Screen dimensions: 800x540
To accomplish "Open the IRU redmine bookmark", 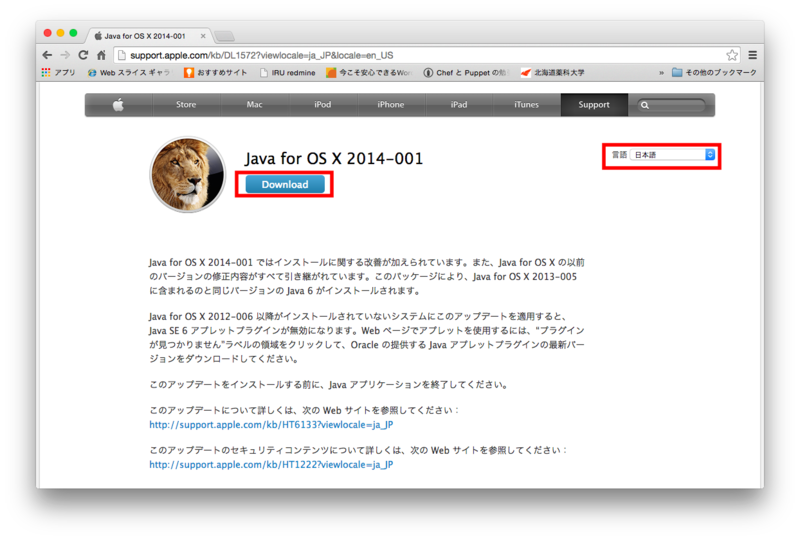I will (287, 72).
